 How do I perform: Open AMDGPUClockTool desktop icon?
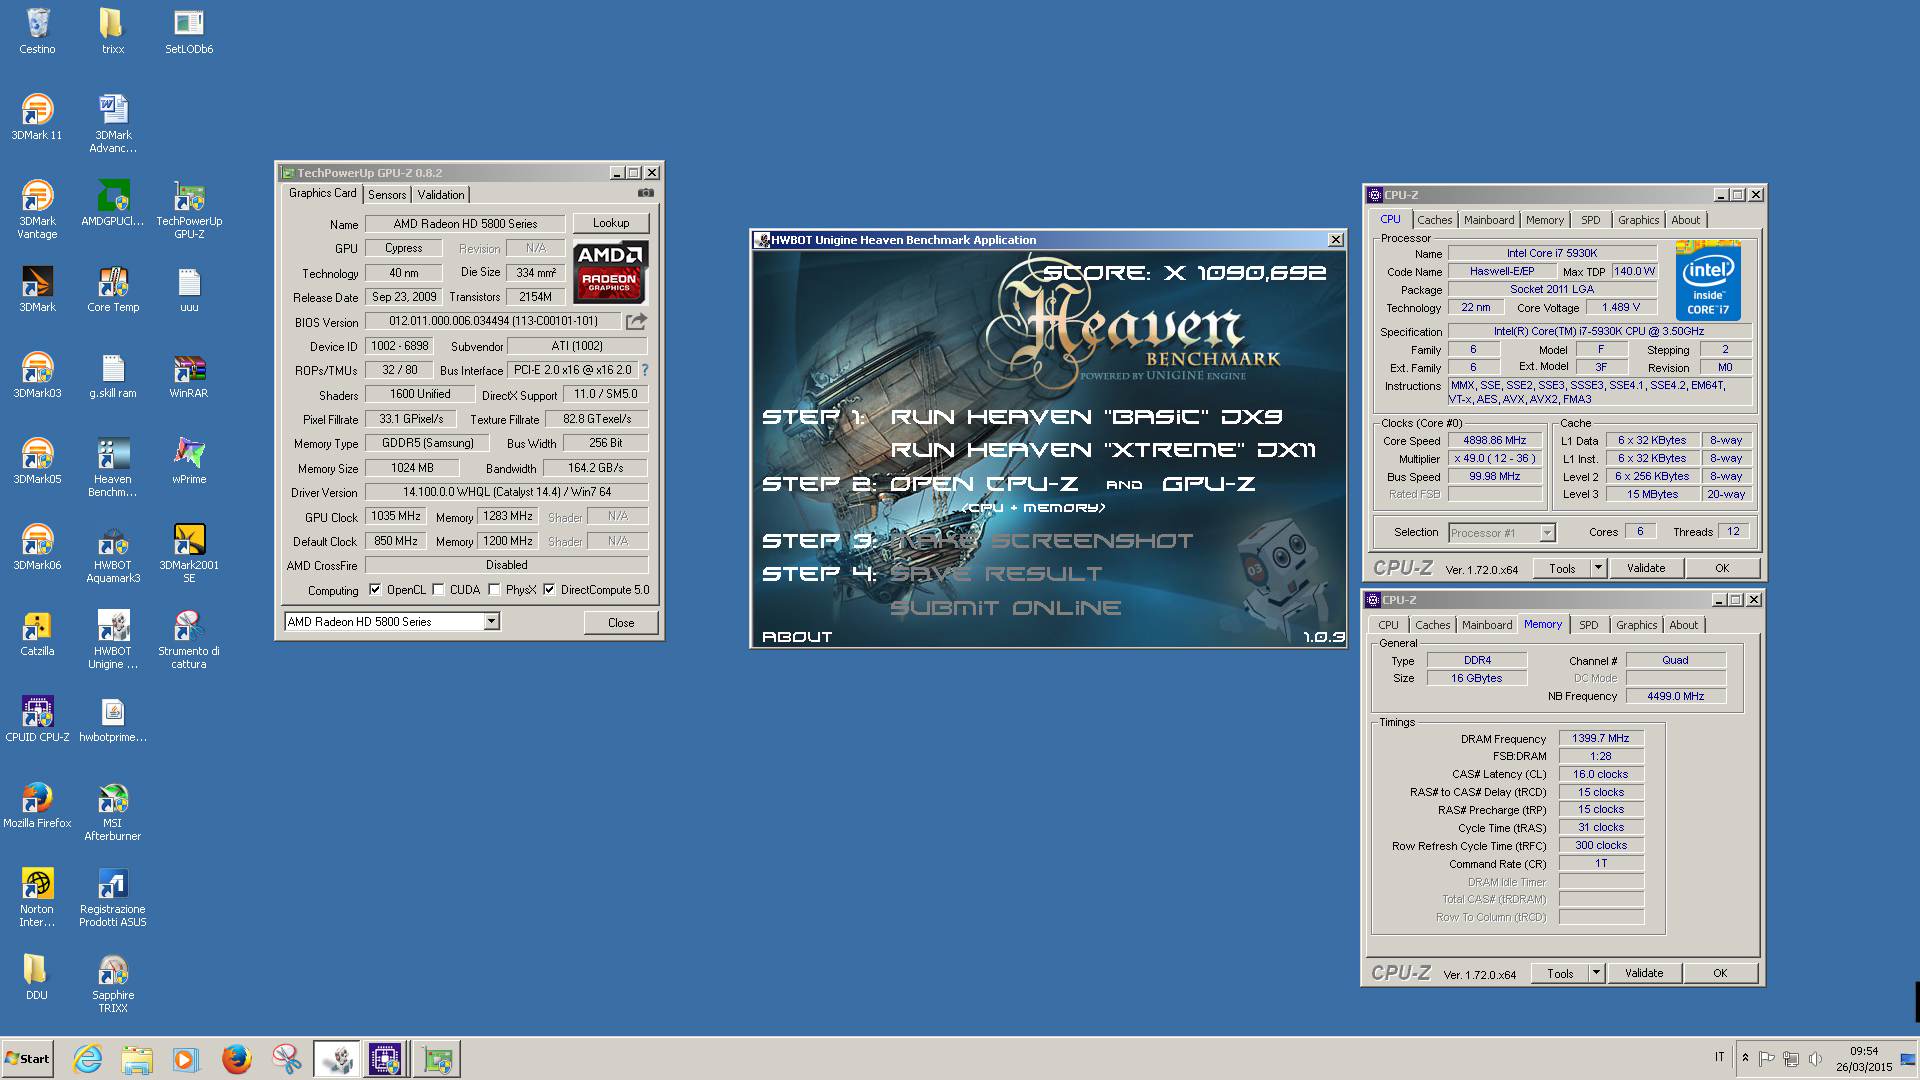point(112,203)
